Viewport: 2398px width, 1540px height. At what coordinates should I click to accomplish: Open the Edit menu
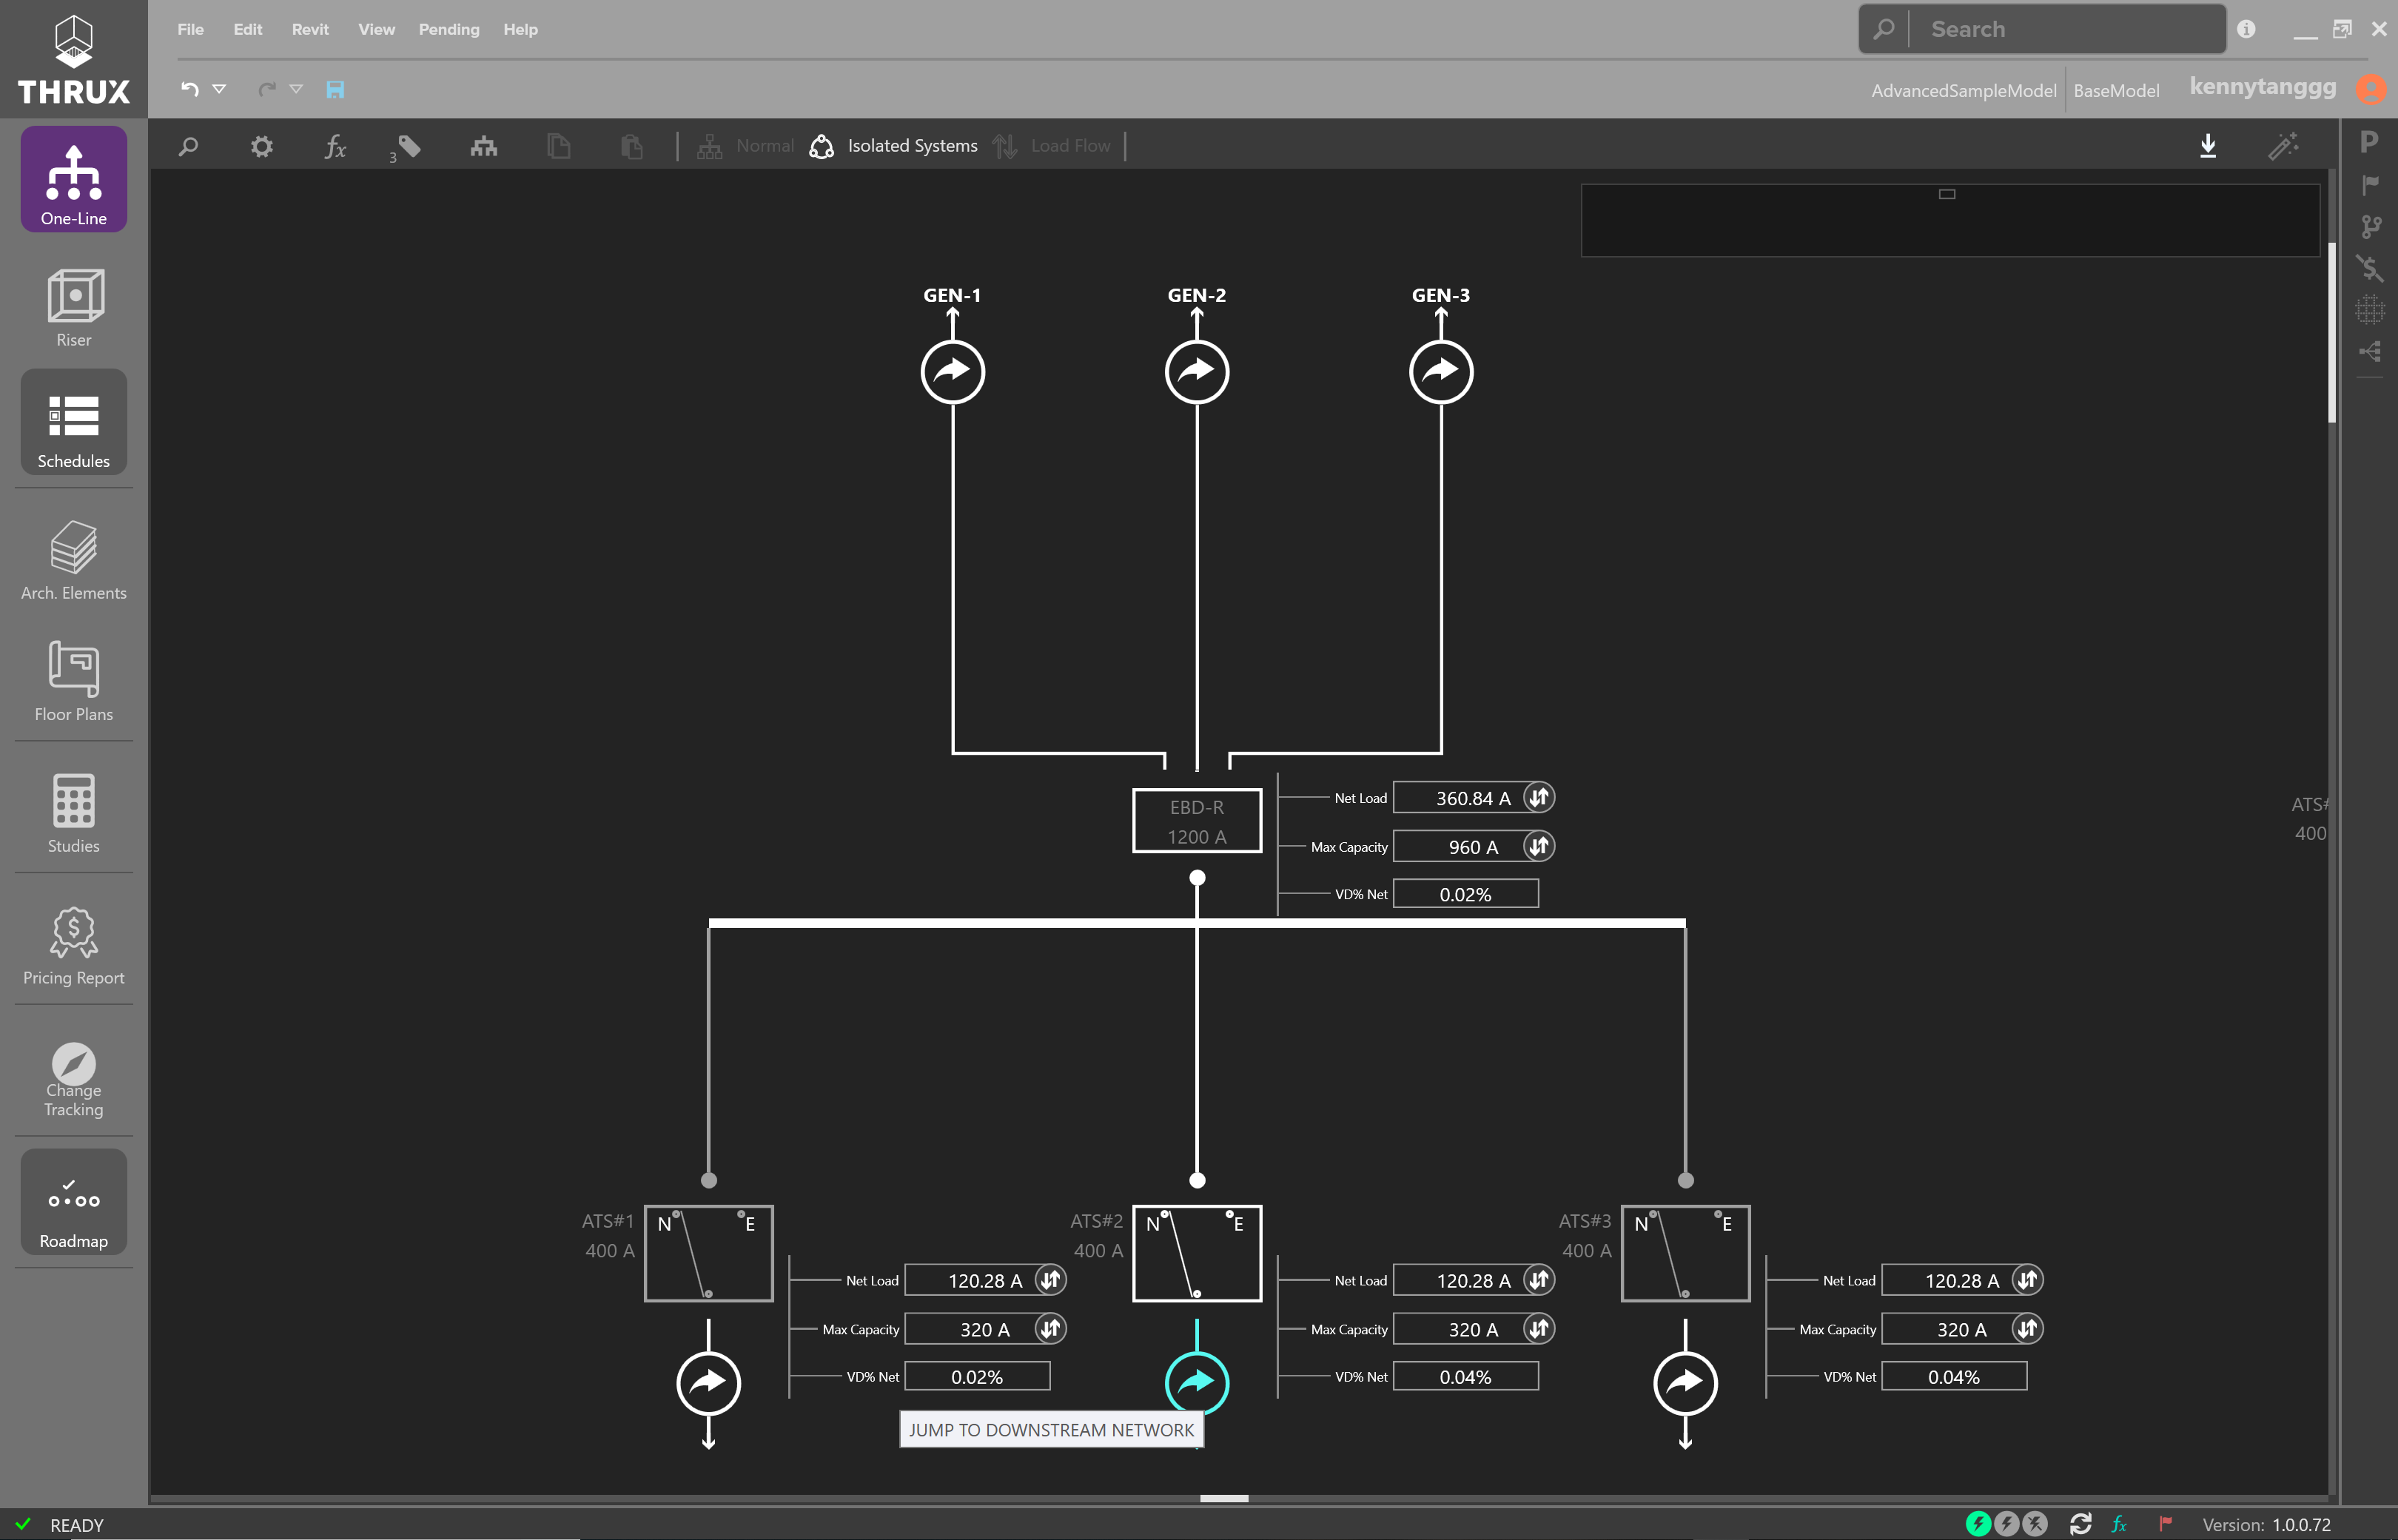248,29
